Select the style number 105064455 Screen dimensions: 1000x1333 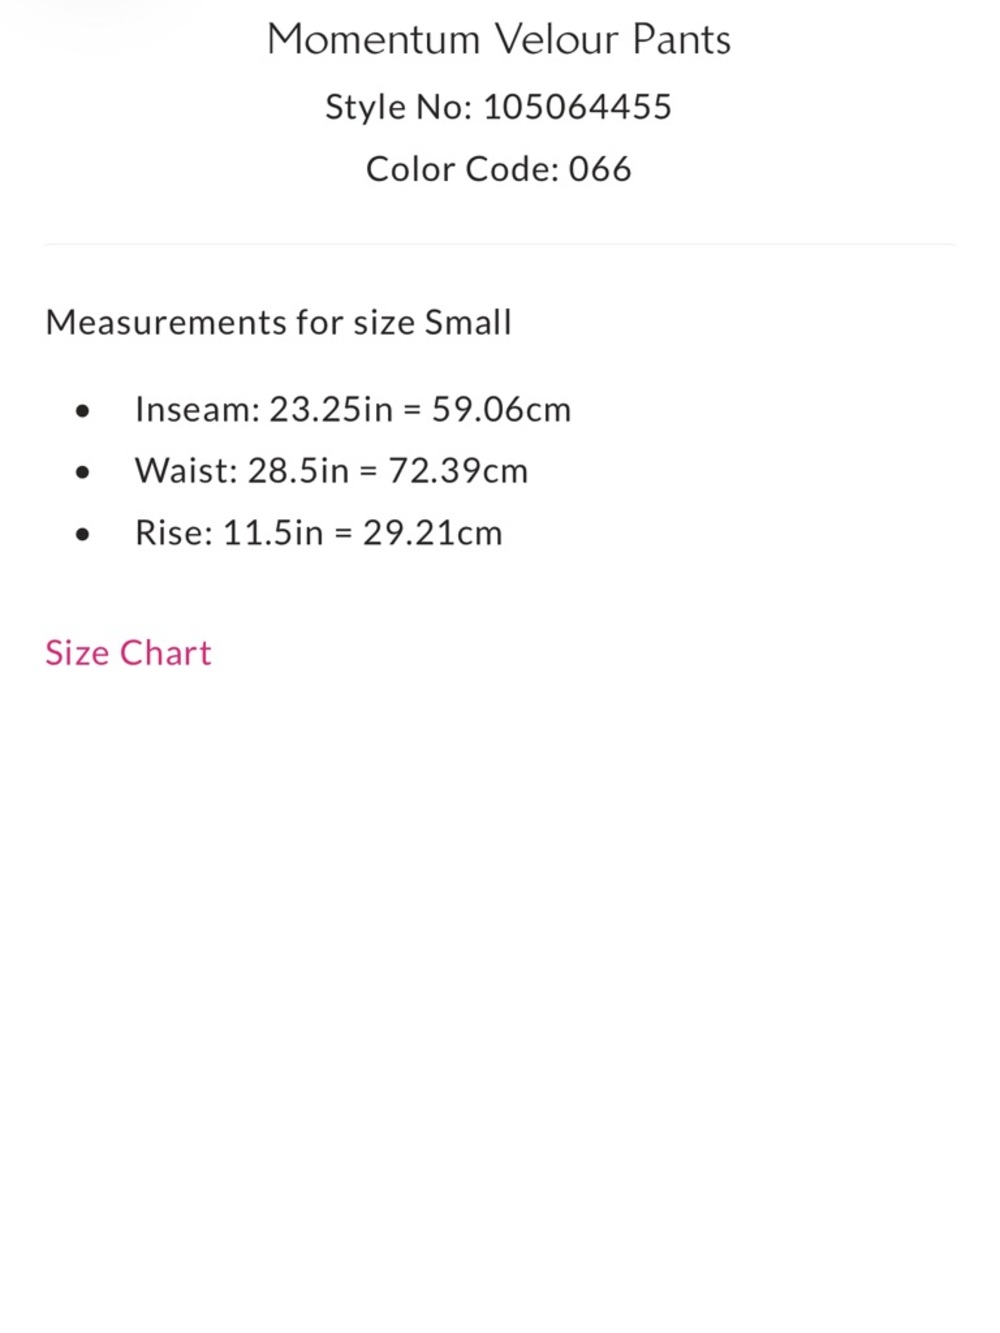[x=577, y=107]
